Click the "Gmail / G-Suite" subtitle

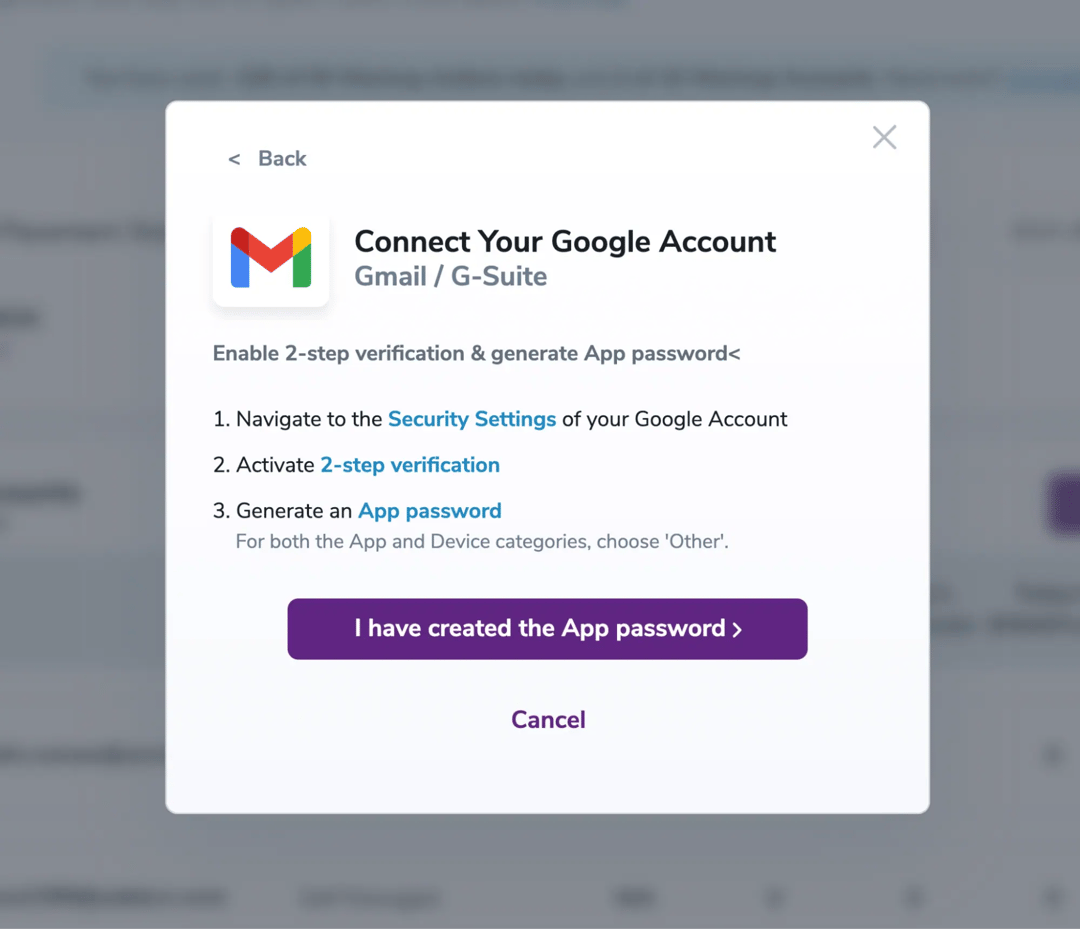[x=450, y=276]
